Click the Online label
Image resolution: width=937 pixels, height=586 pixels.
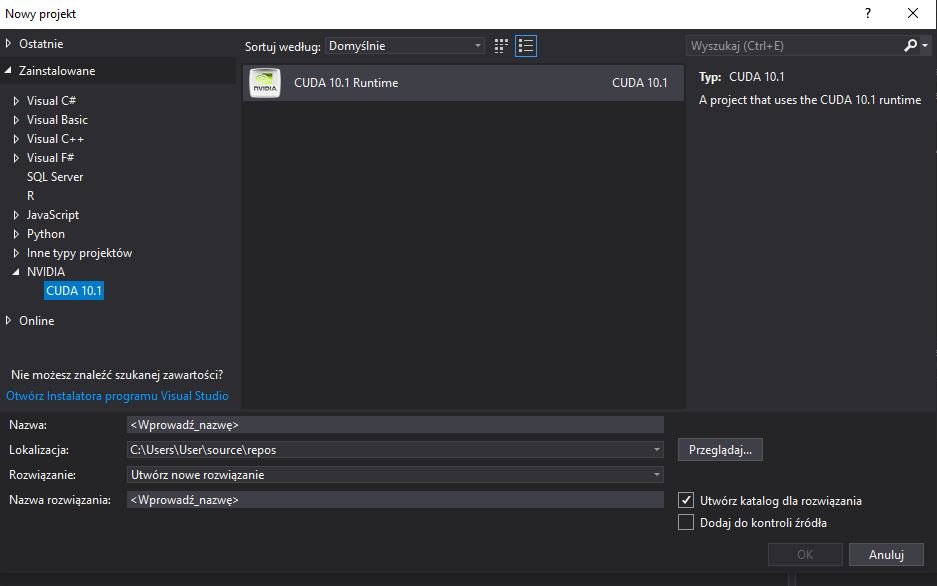(36, 321)
